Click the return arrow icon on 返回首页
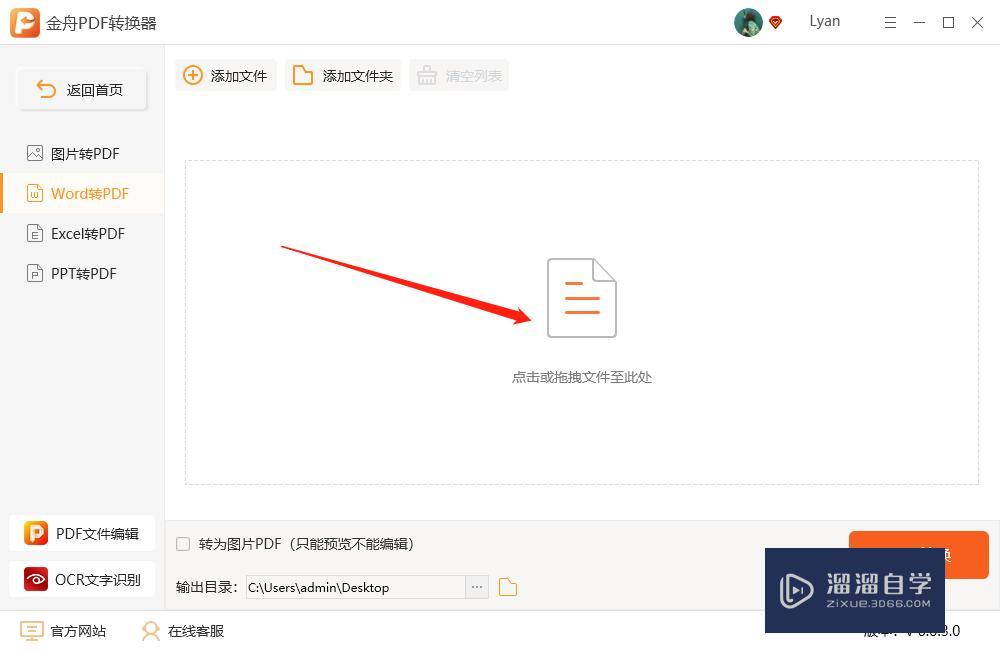This screenshot has height=650, width=1000. click(47, 89)
